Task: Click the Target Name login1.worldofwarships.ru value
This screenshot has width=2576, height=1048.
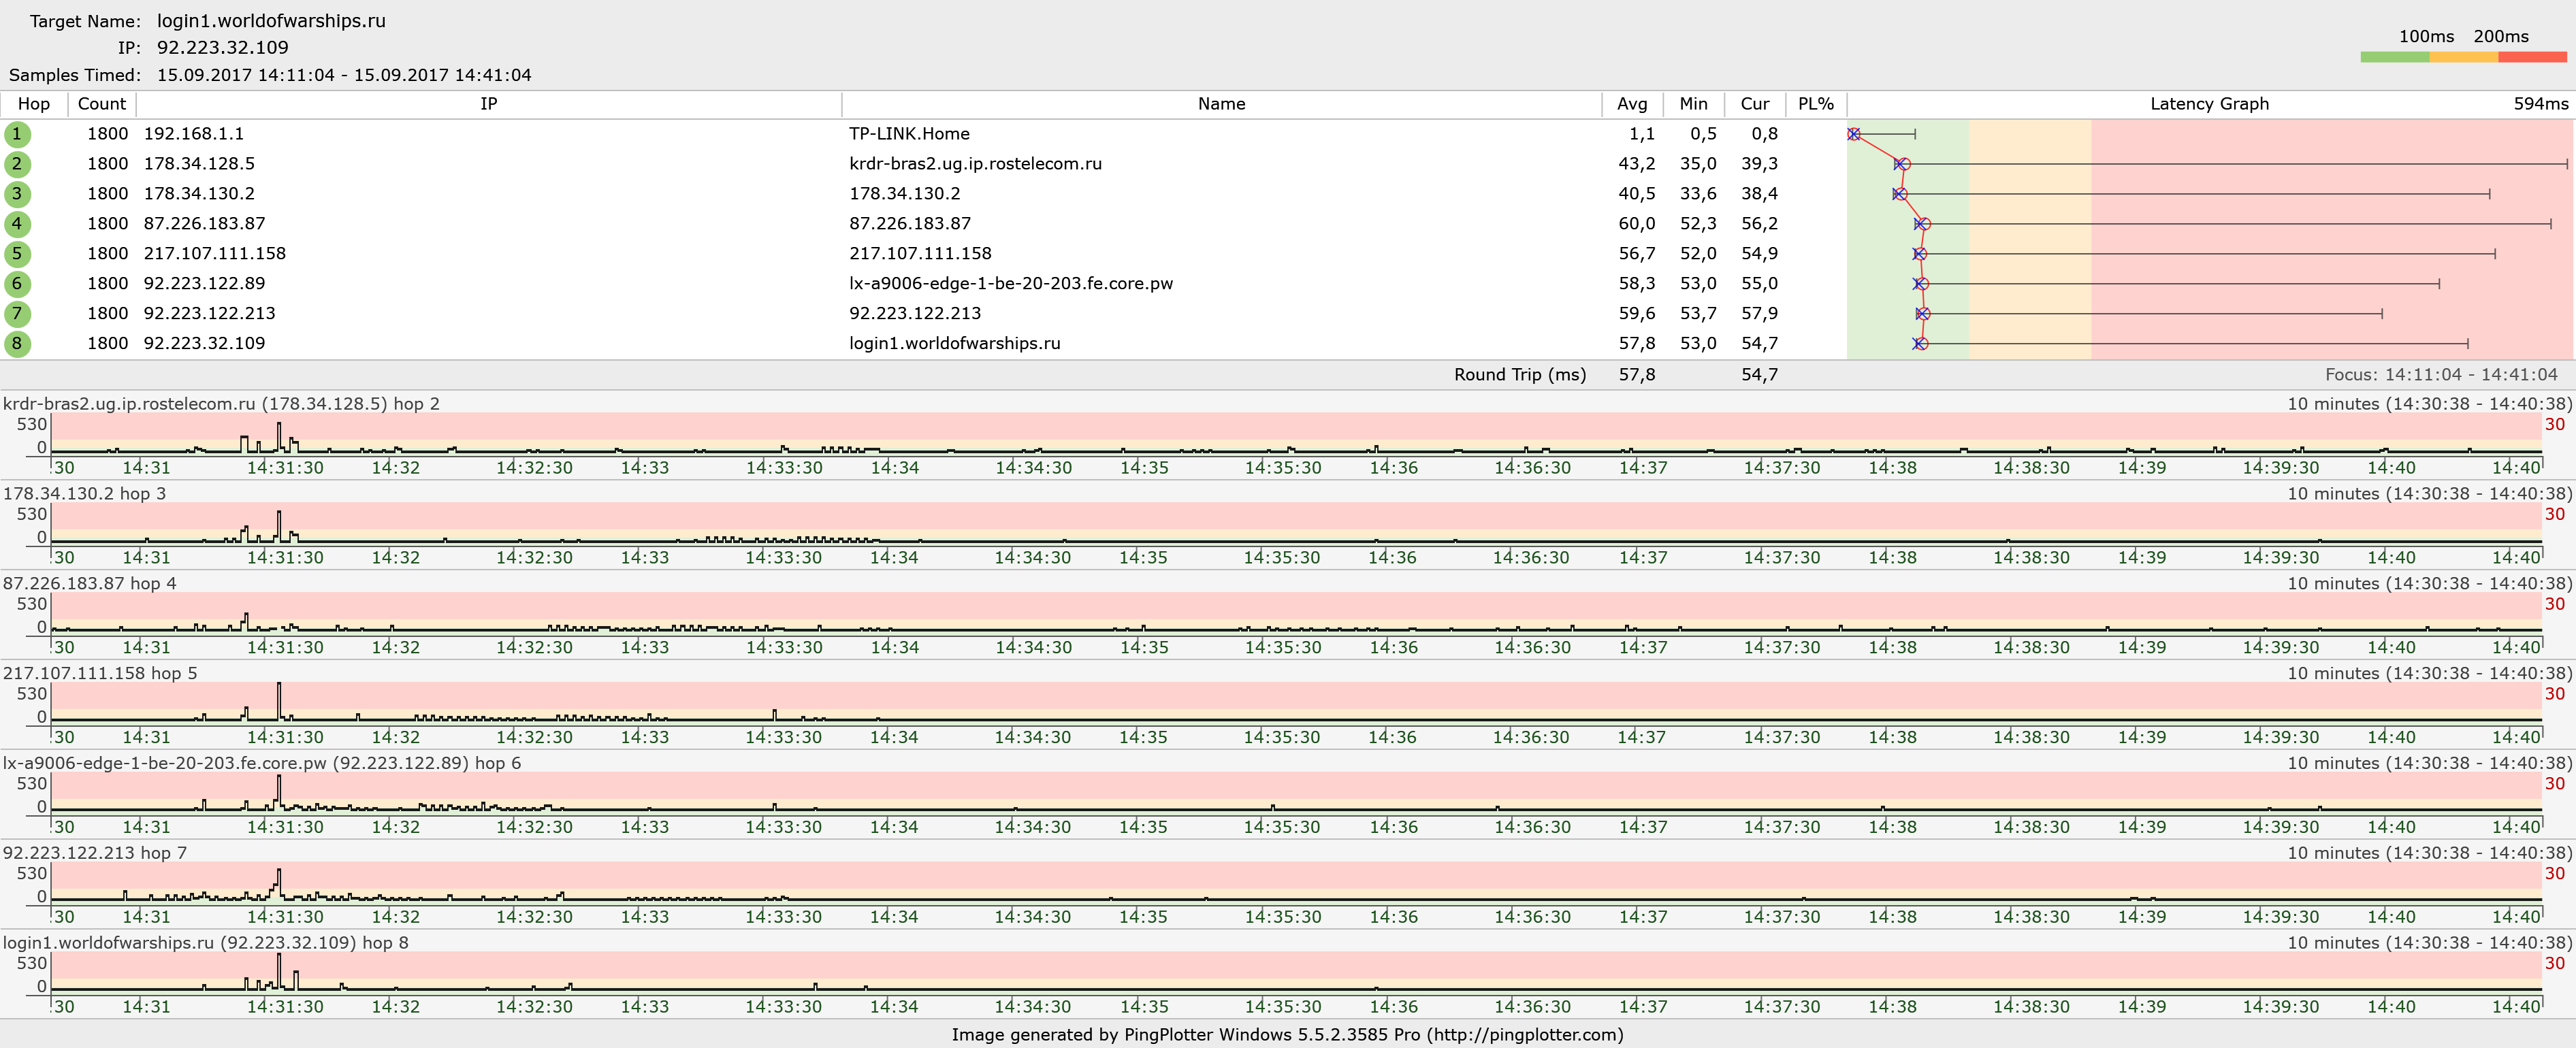Action: [x=271, y=21]
